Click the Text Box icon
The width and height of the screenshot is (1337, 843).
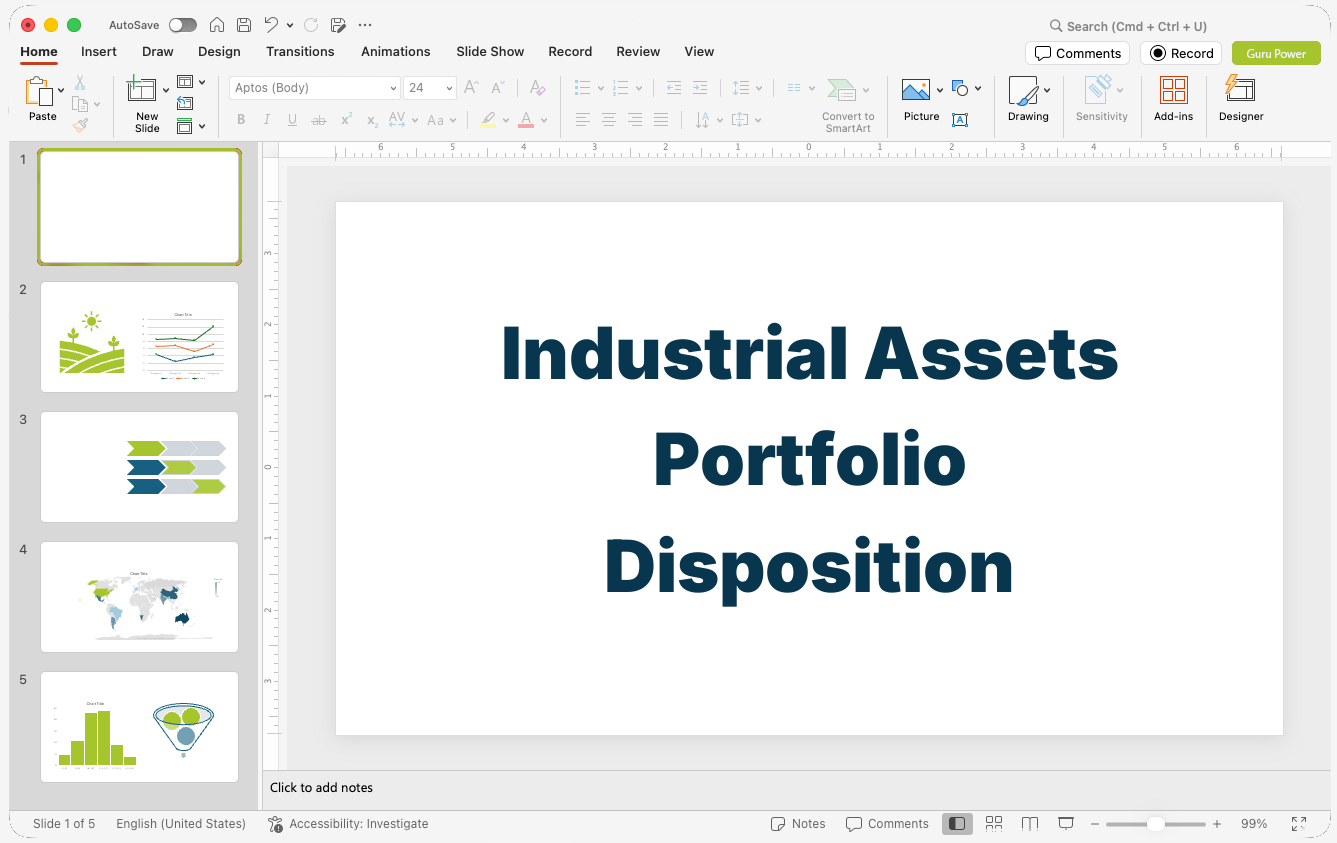pos(960,120)
